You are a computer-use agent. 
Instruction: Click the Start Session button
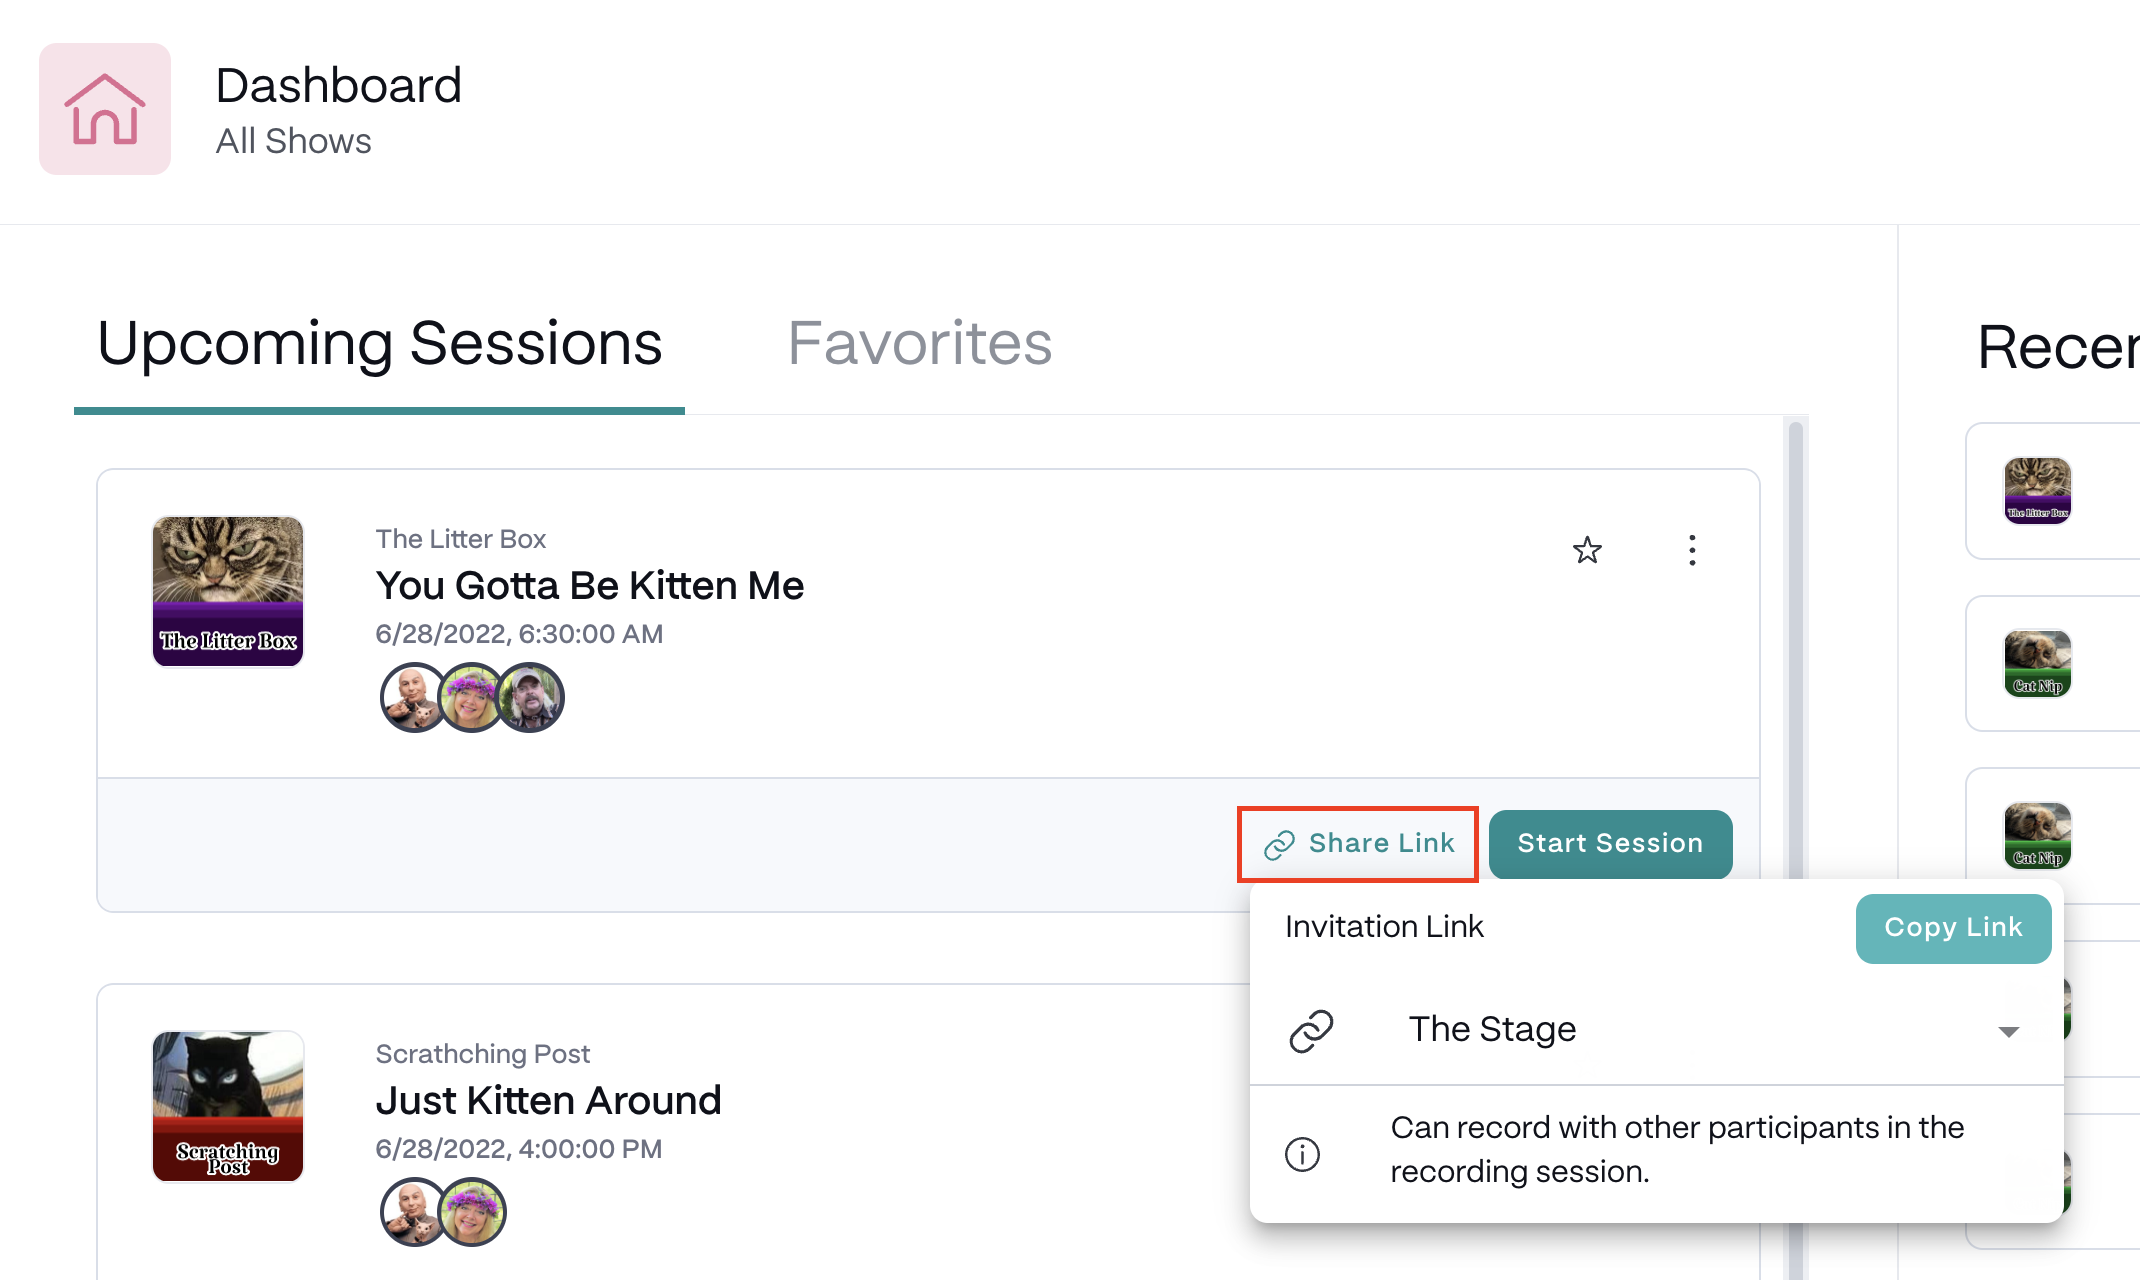[1610, 844]
